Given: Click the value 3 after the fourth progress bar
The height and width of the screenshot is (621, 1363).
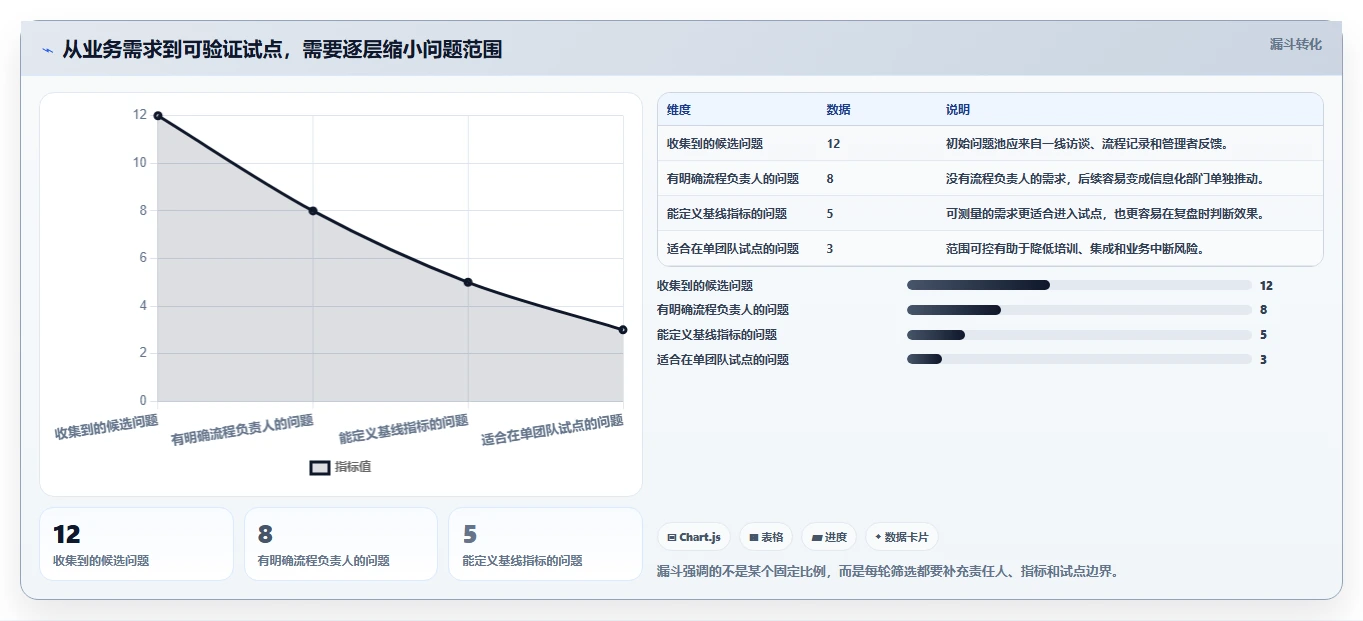Looking at the screenshot, I should (x=1264, y=359).
